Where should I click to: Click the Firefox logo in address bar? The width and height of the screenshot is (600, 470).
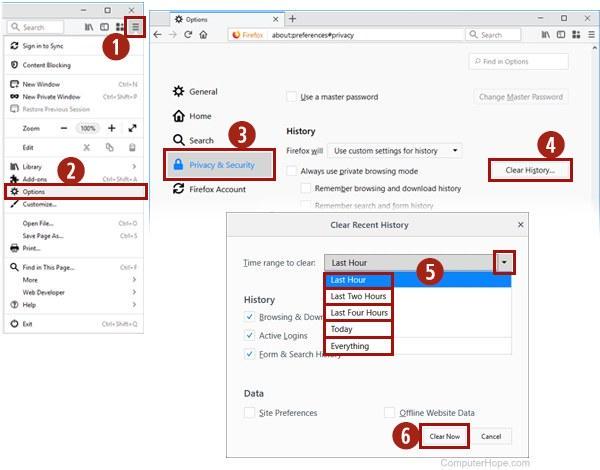click(236, 35)
